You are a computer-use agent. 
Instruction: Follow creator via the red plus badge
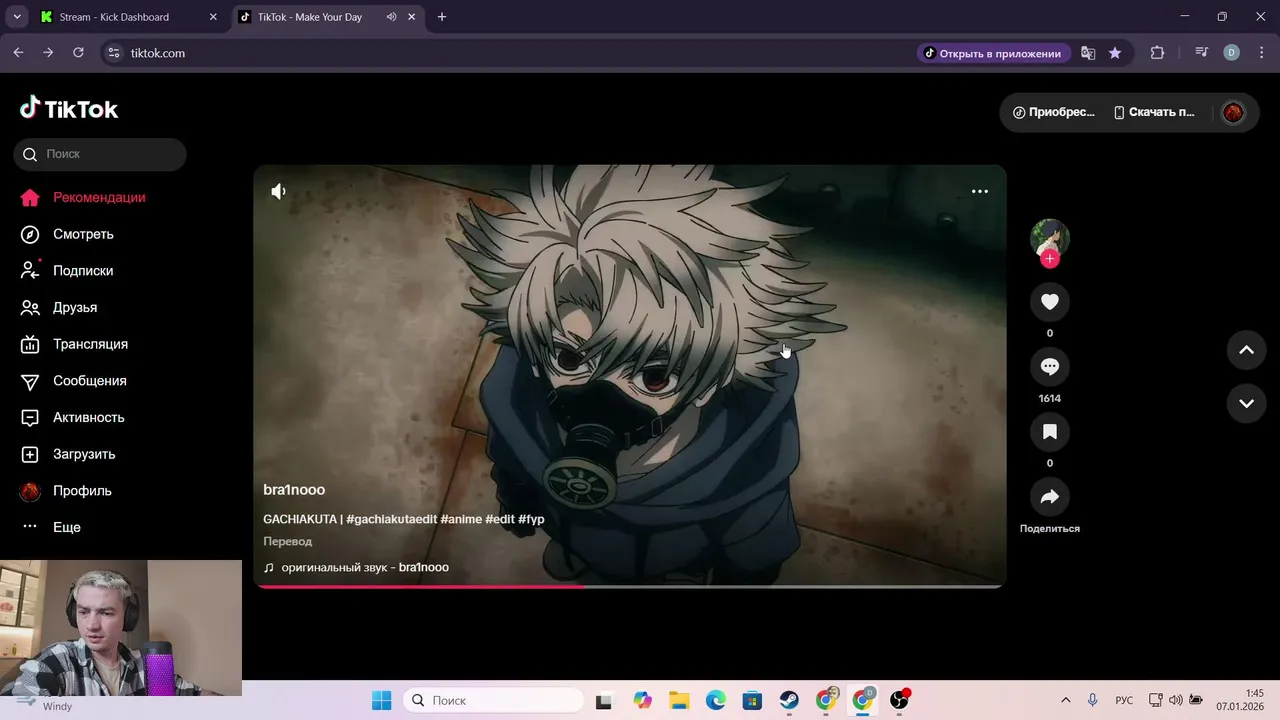pyautogui.click(x=1049, y=259)
